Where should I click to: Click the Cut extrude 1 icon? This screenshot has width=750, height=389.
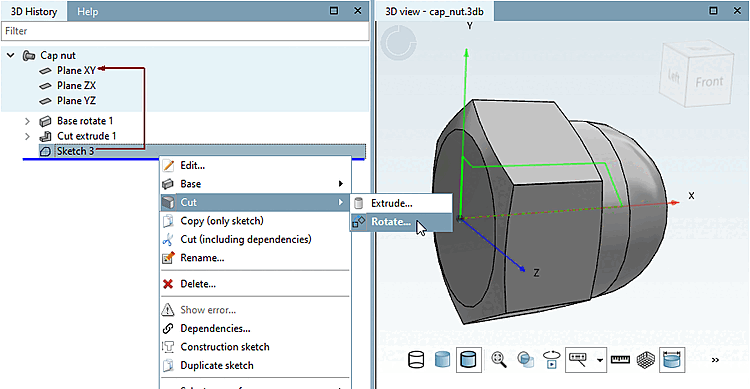tap(45, 136)
